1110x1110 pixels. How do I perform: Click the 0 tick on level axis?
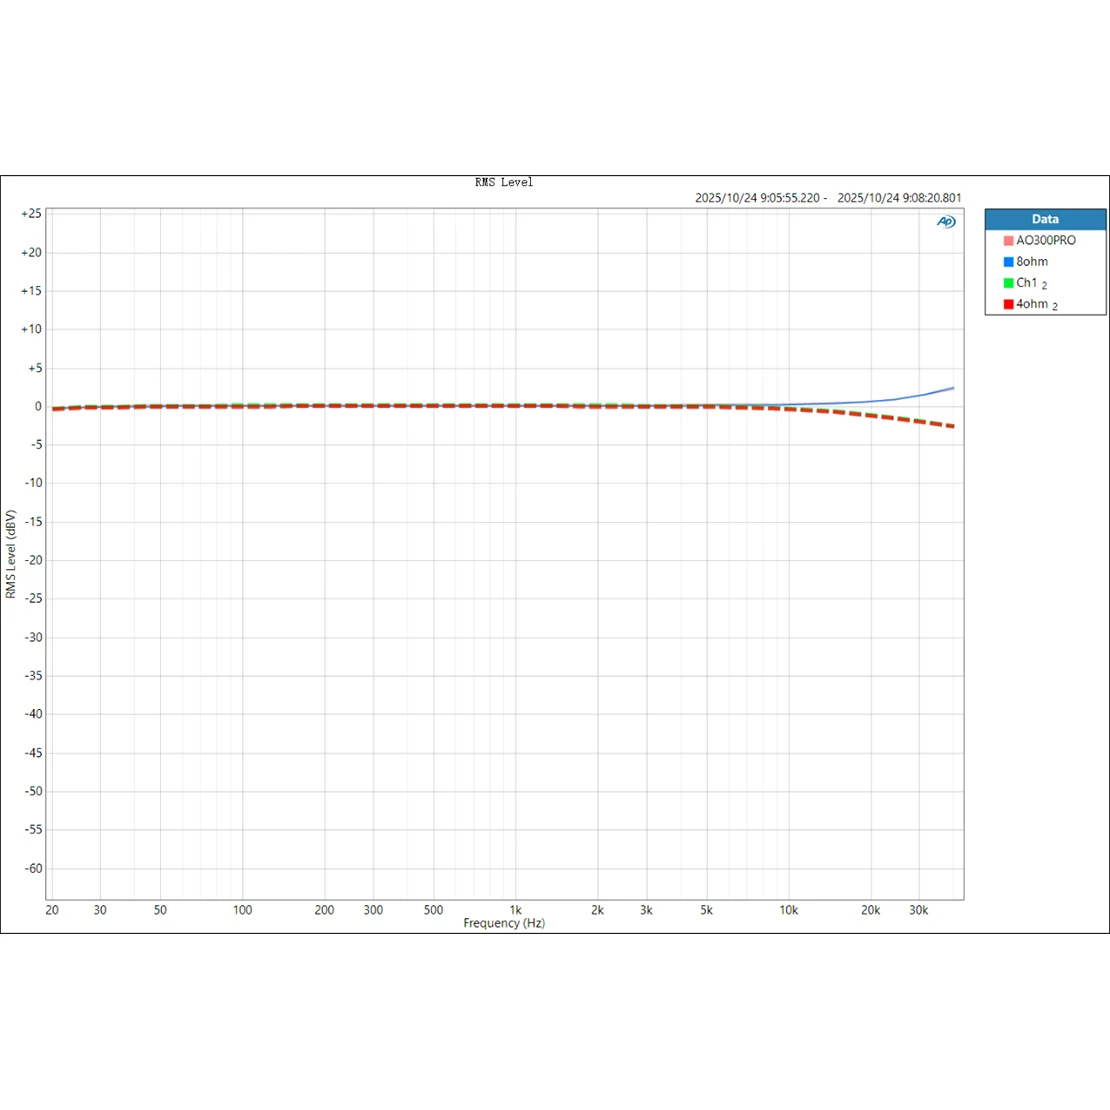[38, 406]
